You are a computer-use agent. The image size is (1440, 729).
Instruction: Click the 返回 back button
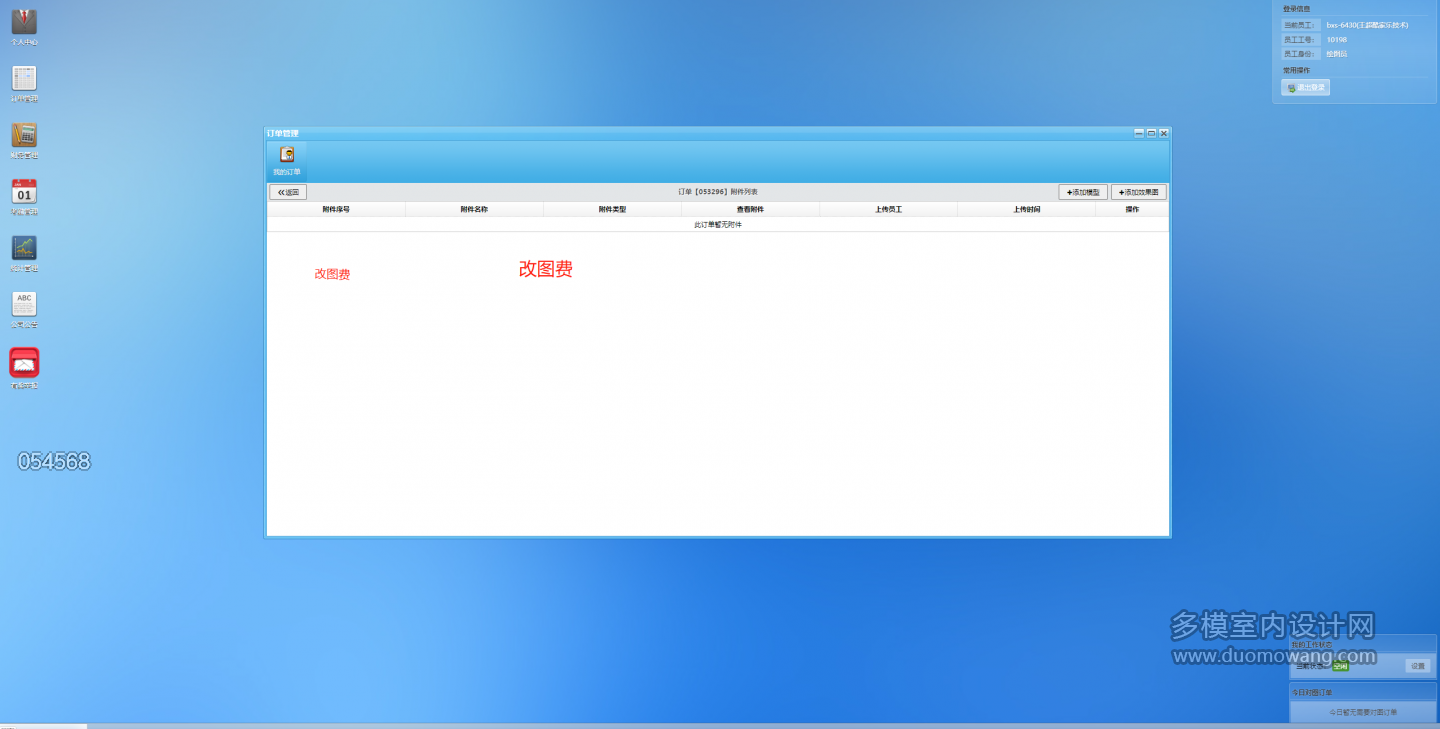pos(288,192)
